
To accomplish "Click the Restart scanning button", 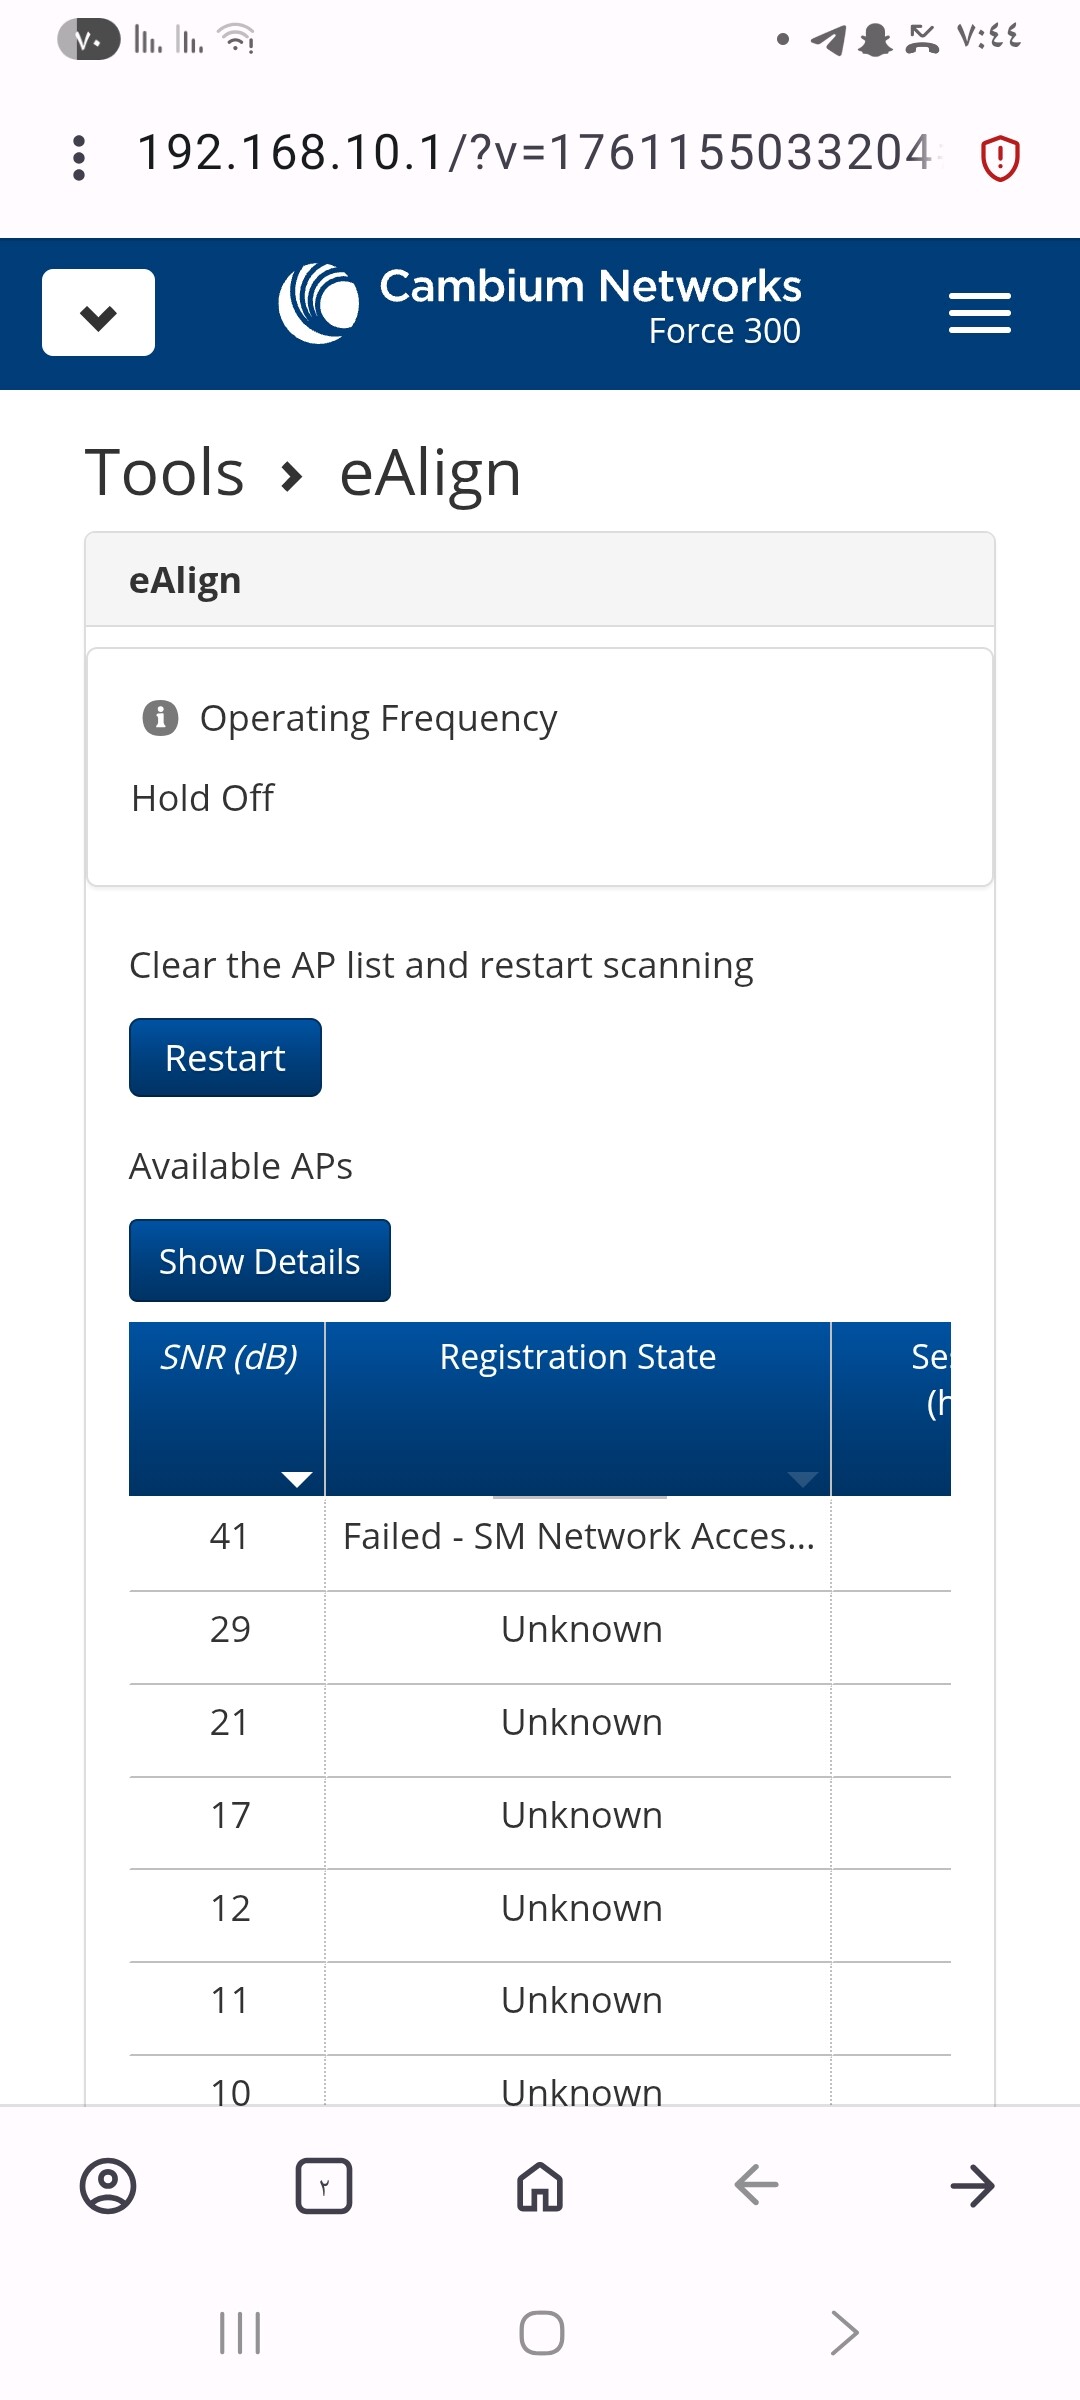I will click(x=225, y=1058).
